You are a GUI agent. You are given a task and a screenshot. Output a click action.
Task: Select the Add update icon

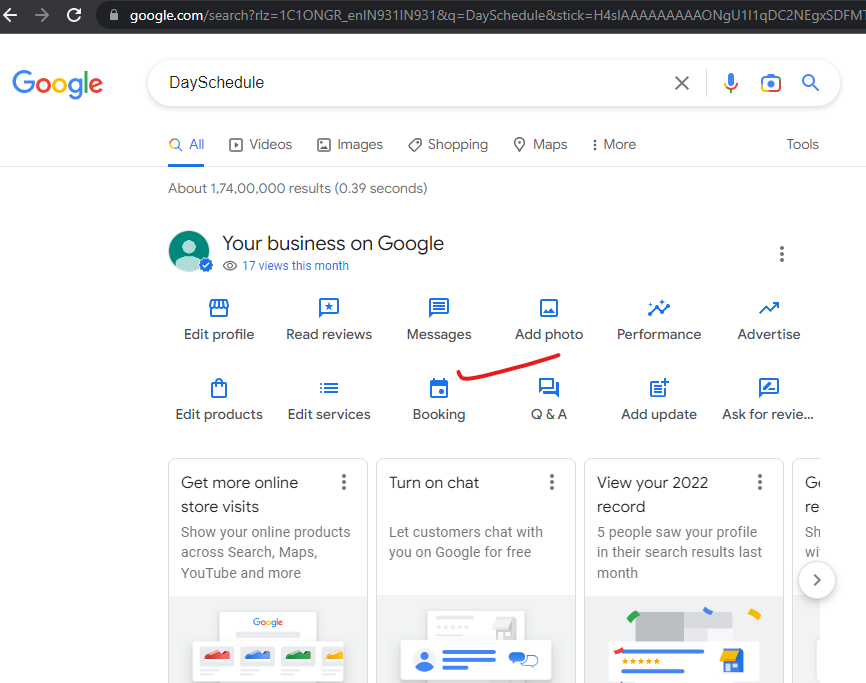(x=658, y=389)
